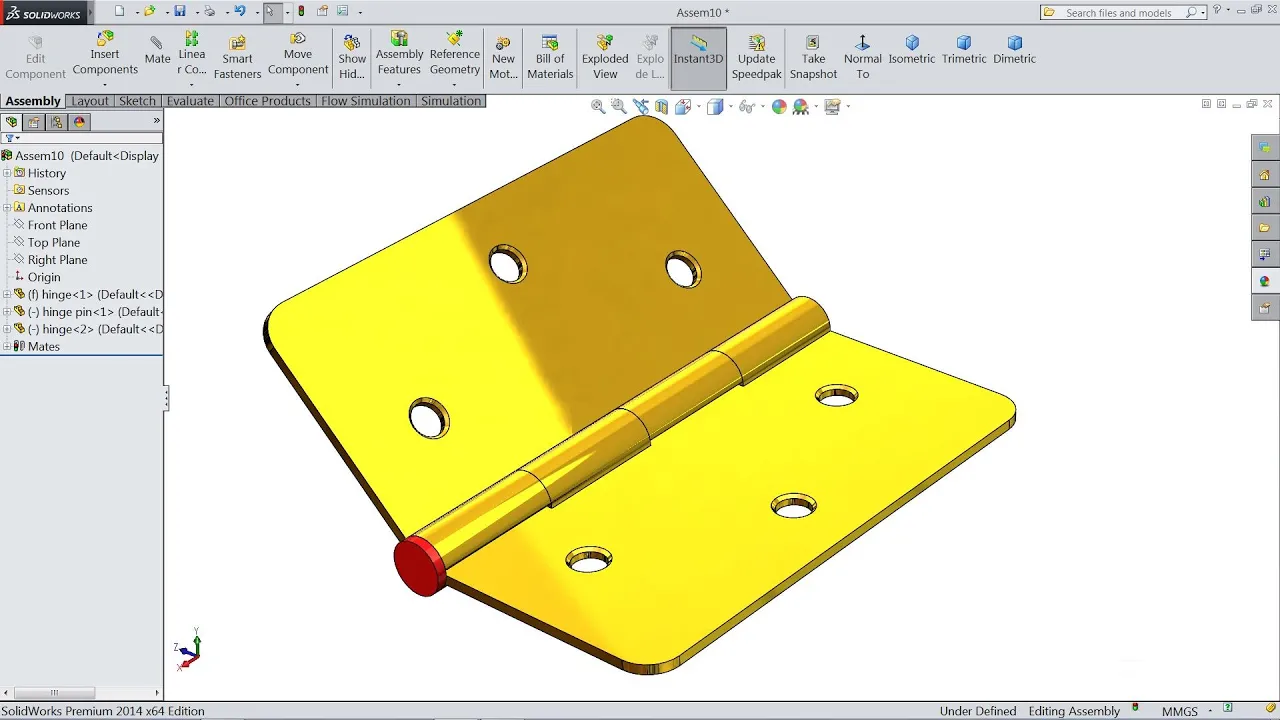Click Take Snapshot tool
This screenshot has height=720, width=1280.
813,57
